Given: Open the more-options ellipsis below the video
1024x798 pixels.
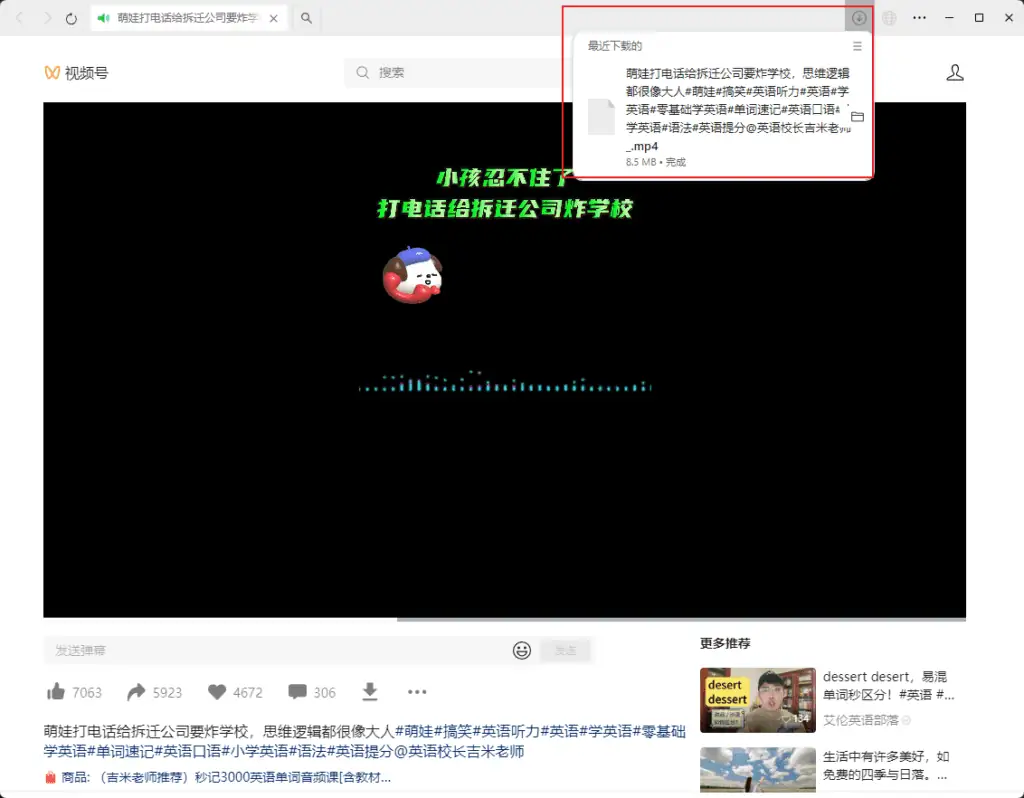Looking at the screenshot, I should (417, 691).
